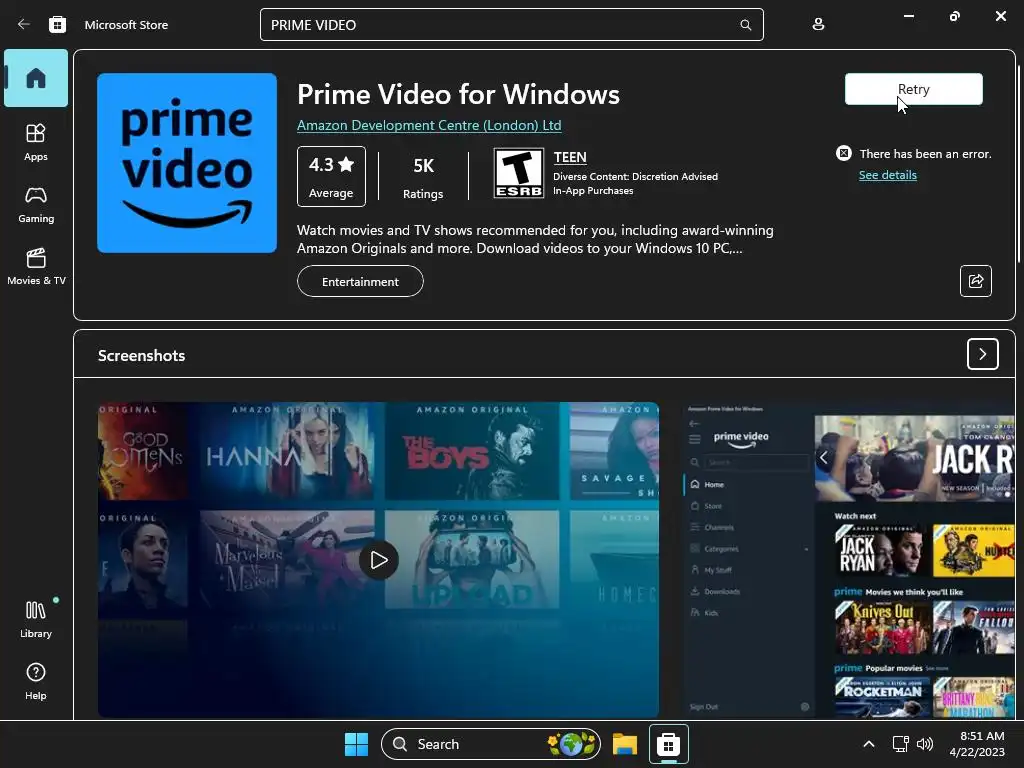Open File Explorer from taskbar
The height and width of the screenshot is (768, 1024).
click(625, 744)
